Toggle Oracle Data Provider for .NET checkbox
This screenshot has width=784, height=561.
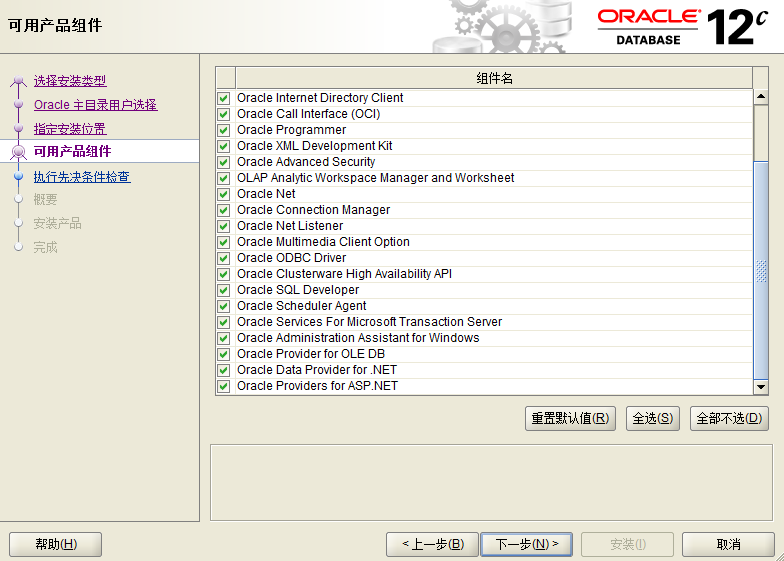[224, 370]
